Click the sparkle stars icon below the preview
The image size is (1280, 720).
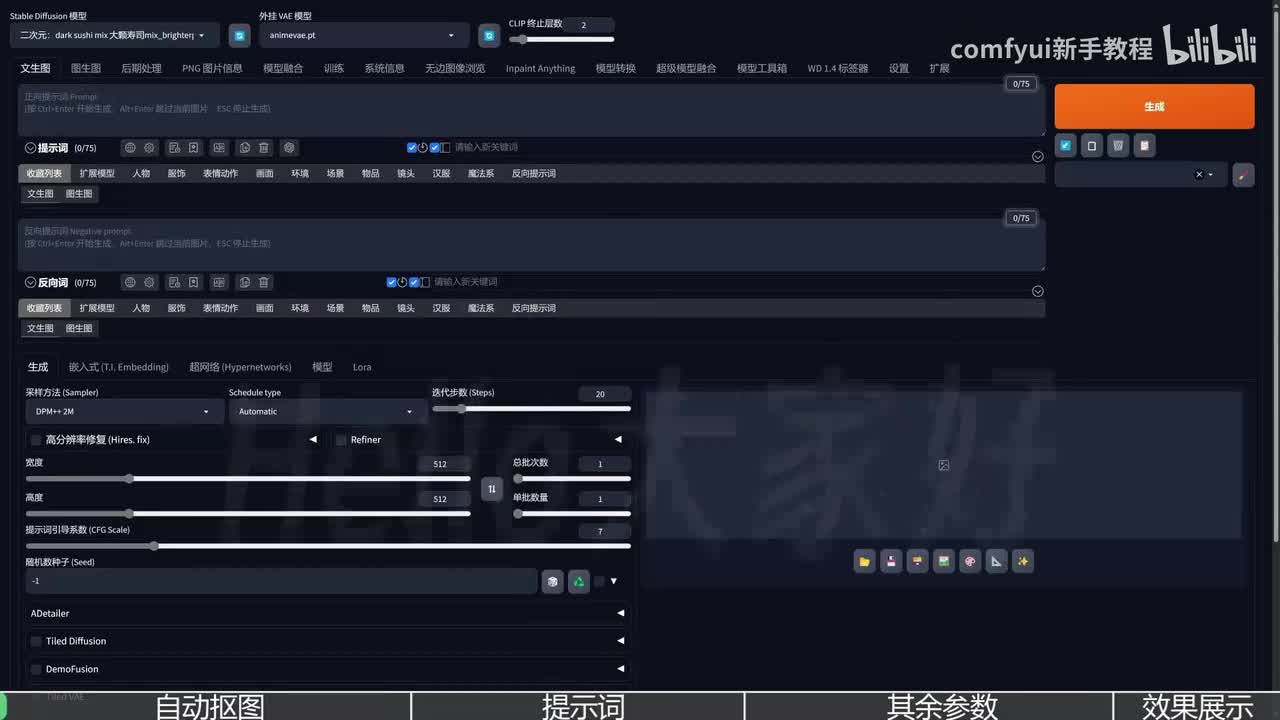[x=1022, y=561]
